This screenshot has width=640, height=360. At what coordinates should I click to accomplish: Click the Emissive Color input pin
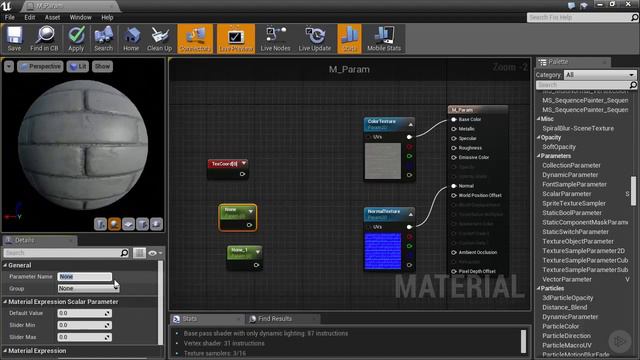pos(453,157)
